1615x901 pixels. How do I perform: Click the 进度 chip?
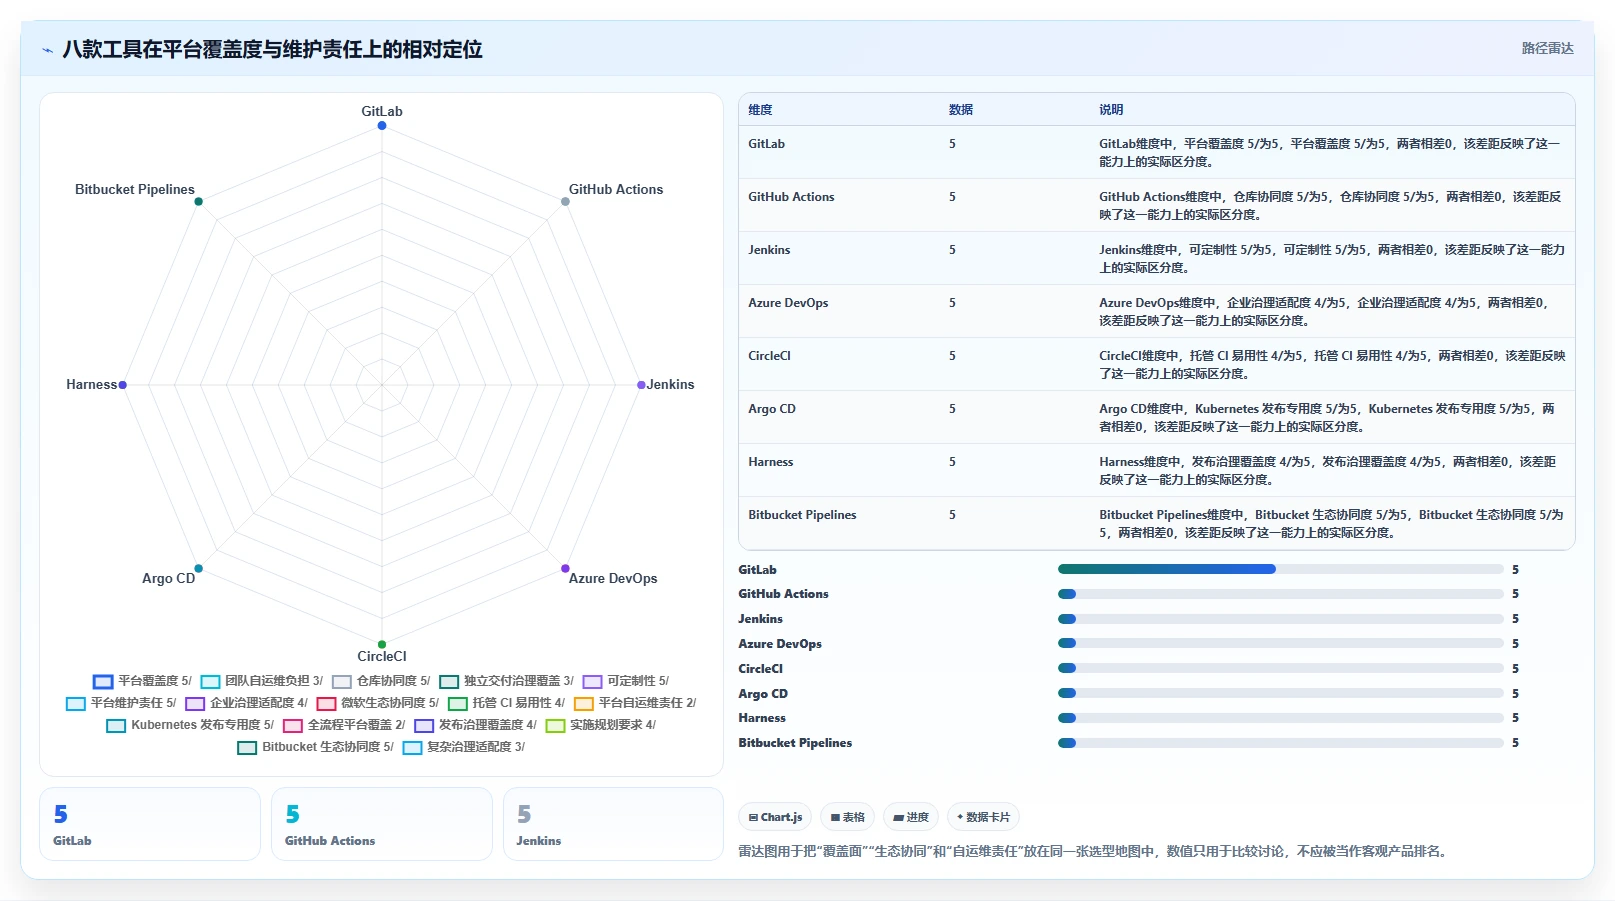tap(911, 817)
